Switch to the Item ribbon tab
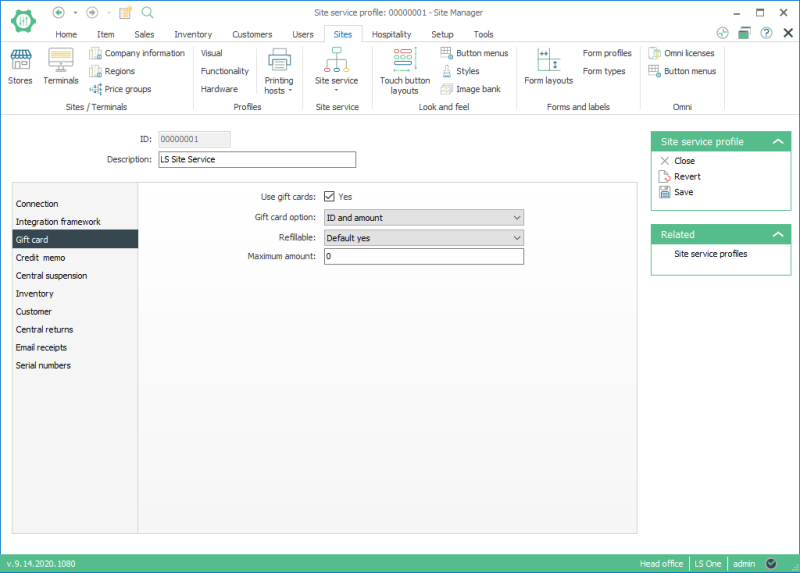 106,34
